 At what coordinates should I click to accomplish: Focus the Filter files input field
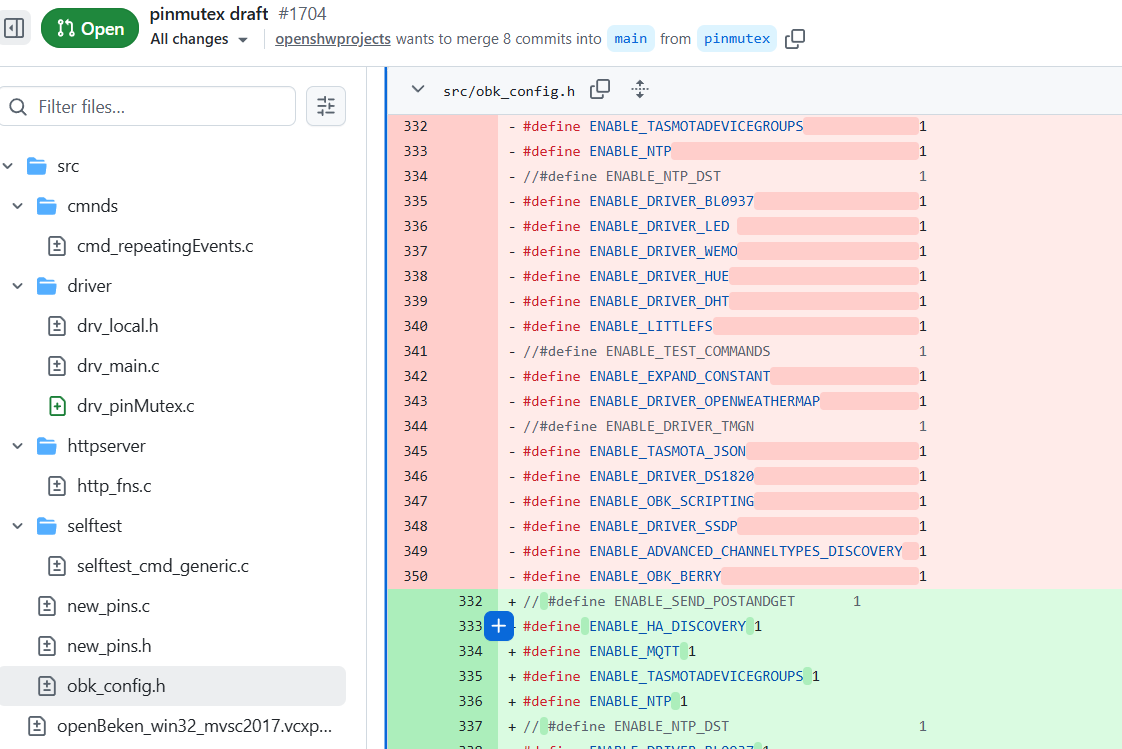(148, 106)
